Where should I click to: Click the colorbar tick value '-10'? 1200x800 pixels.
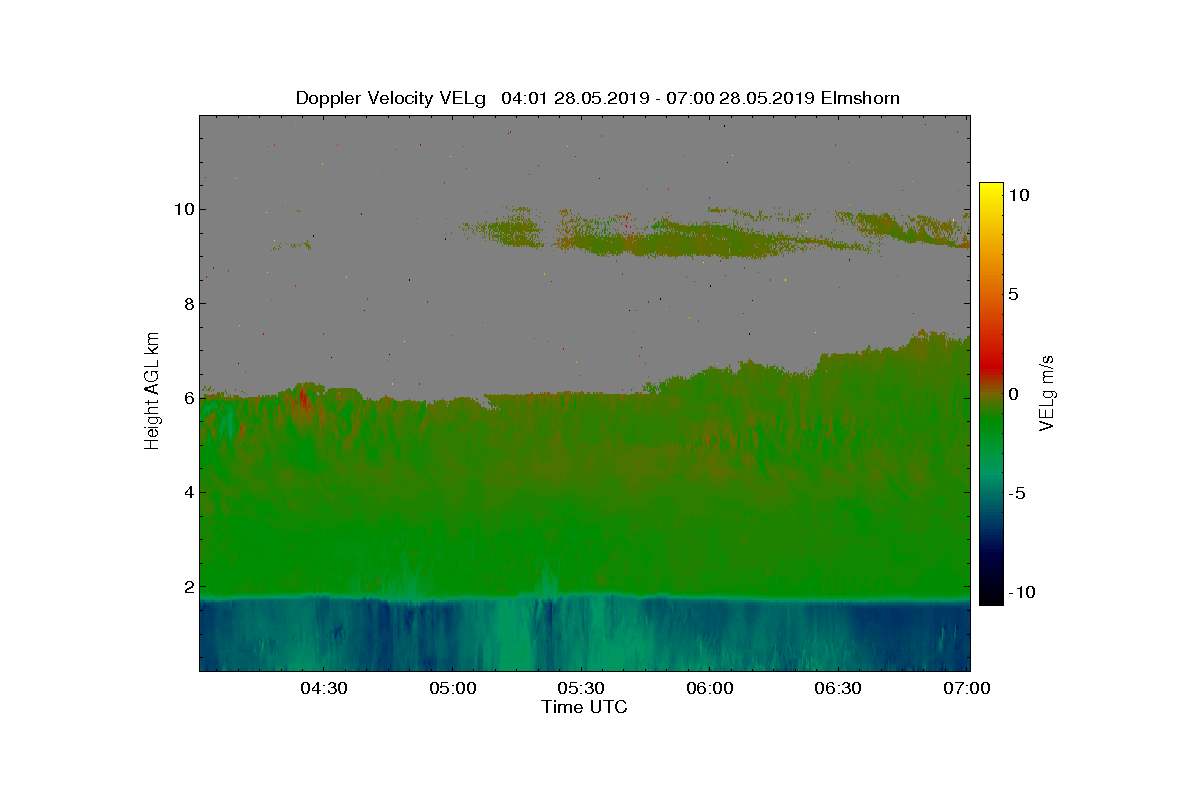coord(1020,592)
